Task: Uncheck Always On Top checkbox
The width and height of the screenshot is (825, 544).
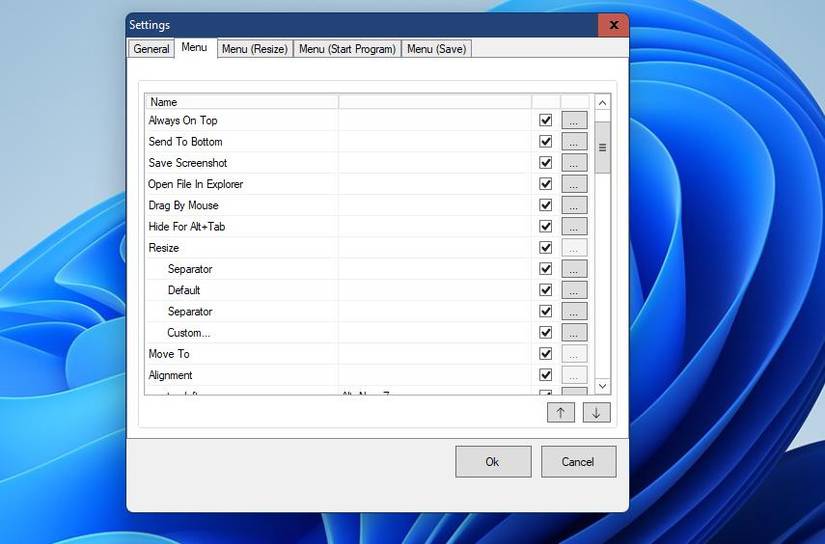Action: pyautogui.click(x=546, y=120)
